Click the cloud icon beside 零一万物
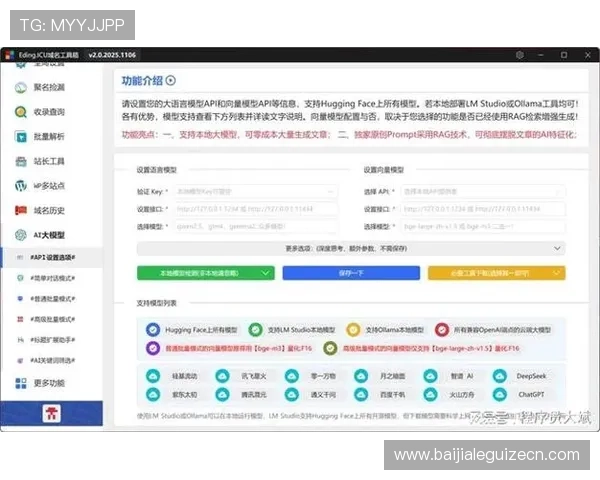Viewport: 600px width, 480px height. point(292,376)
